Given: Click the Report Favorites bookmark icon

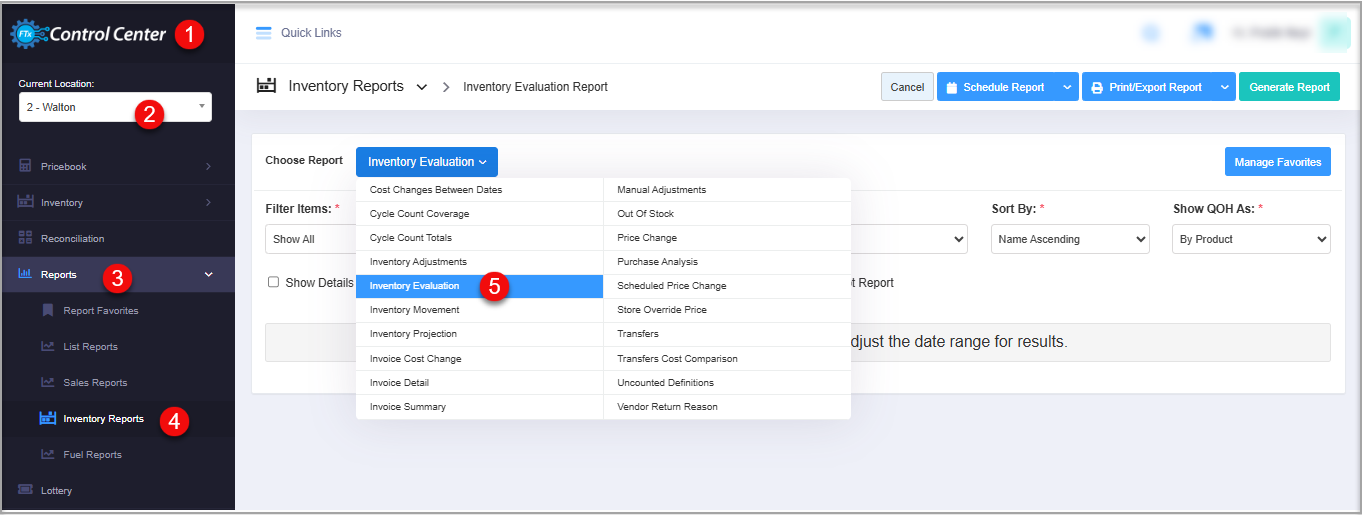Looking at the screenshot, I should click(47, 310).
